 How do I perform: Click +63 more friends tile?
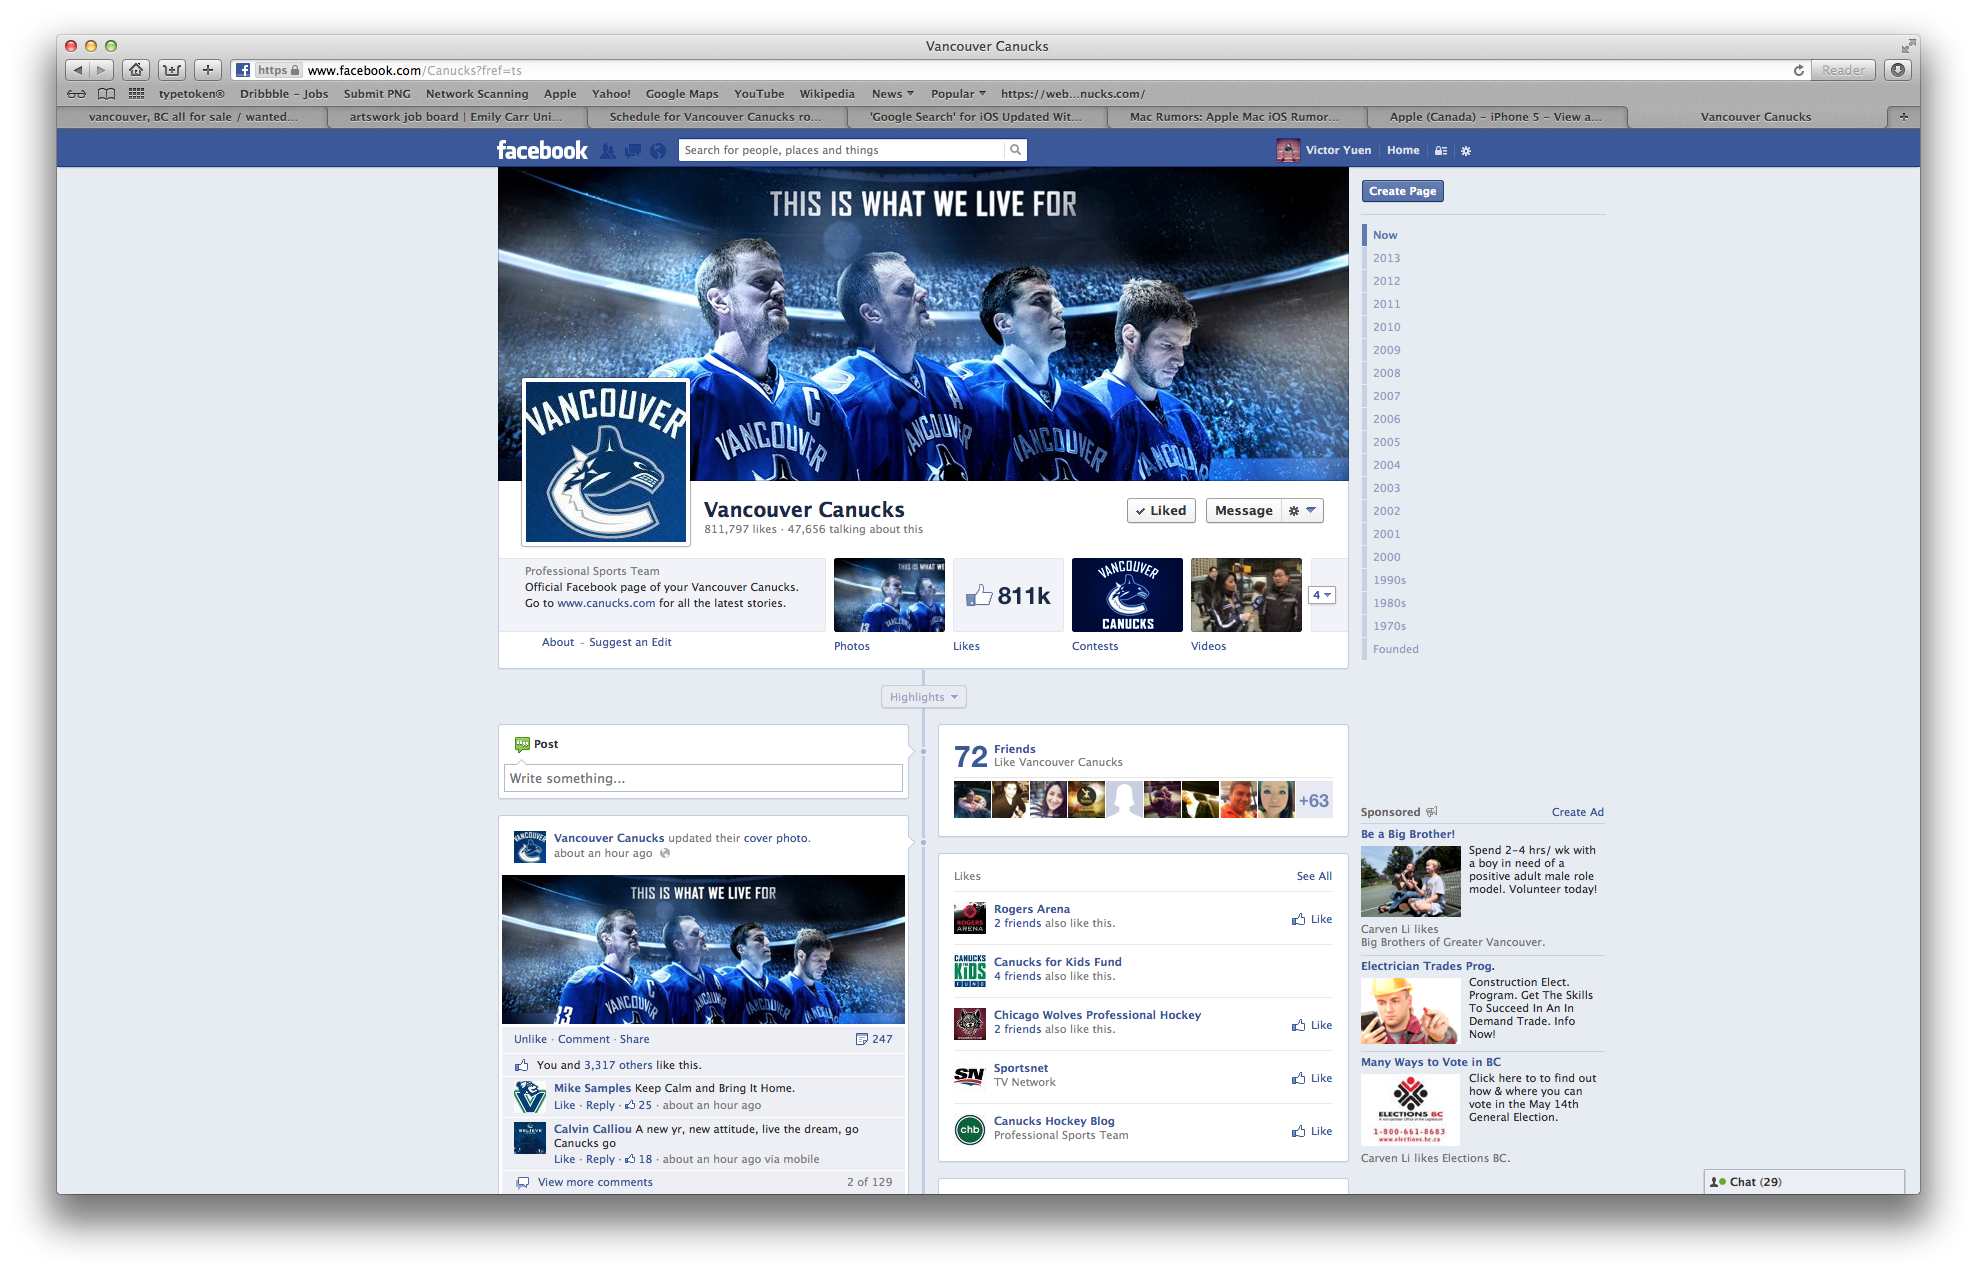(1314, 800)
